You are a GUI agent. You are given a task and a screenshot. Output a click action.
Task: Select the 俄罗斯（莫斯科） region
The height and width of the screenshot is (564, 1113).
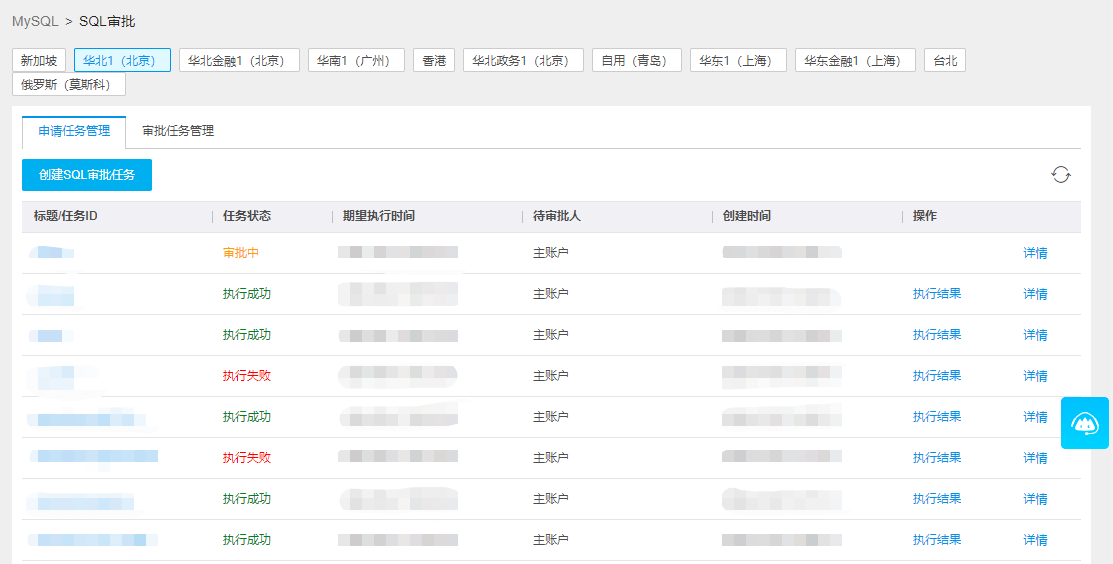(x=68, y=84)
